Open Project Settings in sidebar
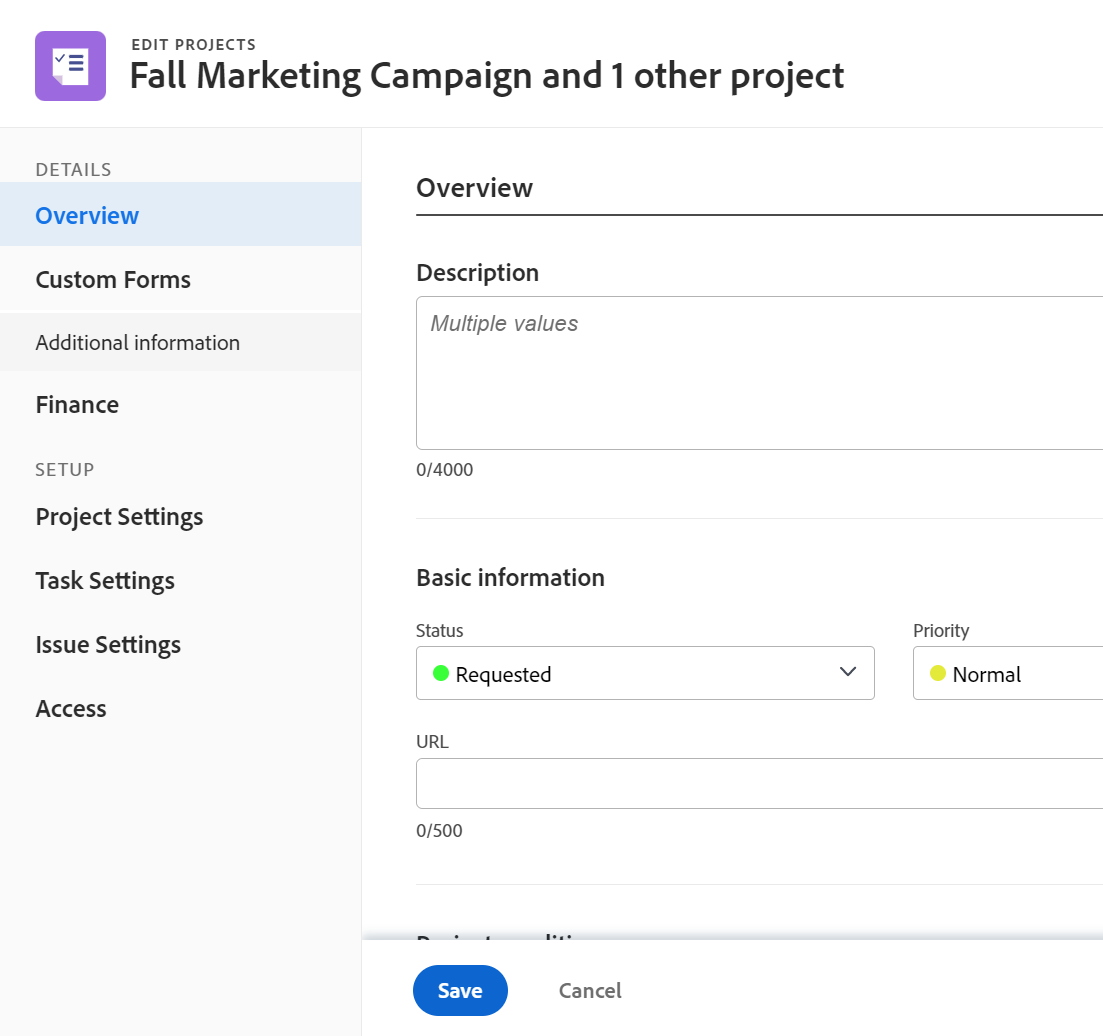 tap(119, 516)
